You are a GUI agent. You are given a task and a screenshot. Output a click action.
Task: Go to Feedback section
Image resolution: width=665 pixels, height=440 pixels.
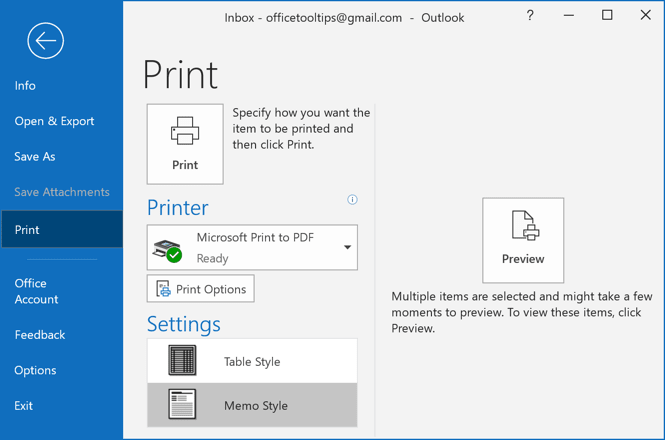(x=40, y=335)
